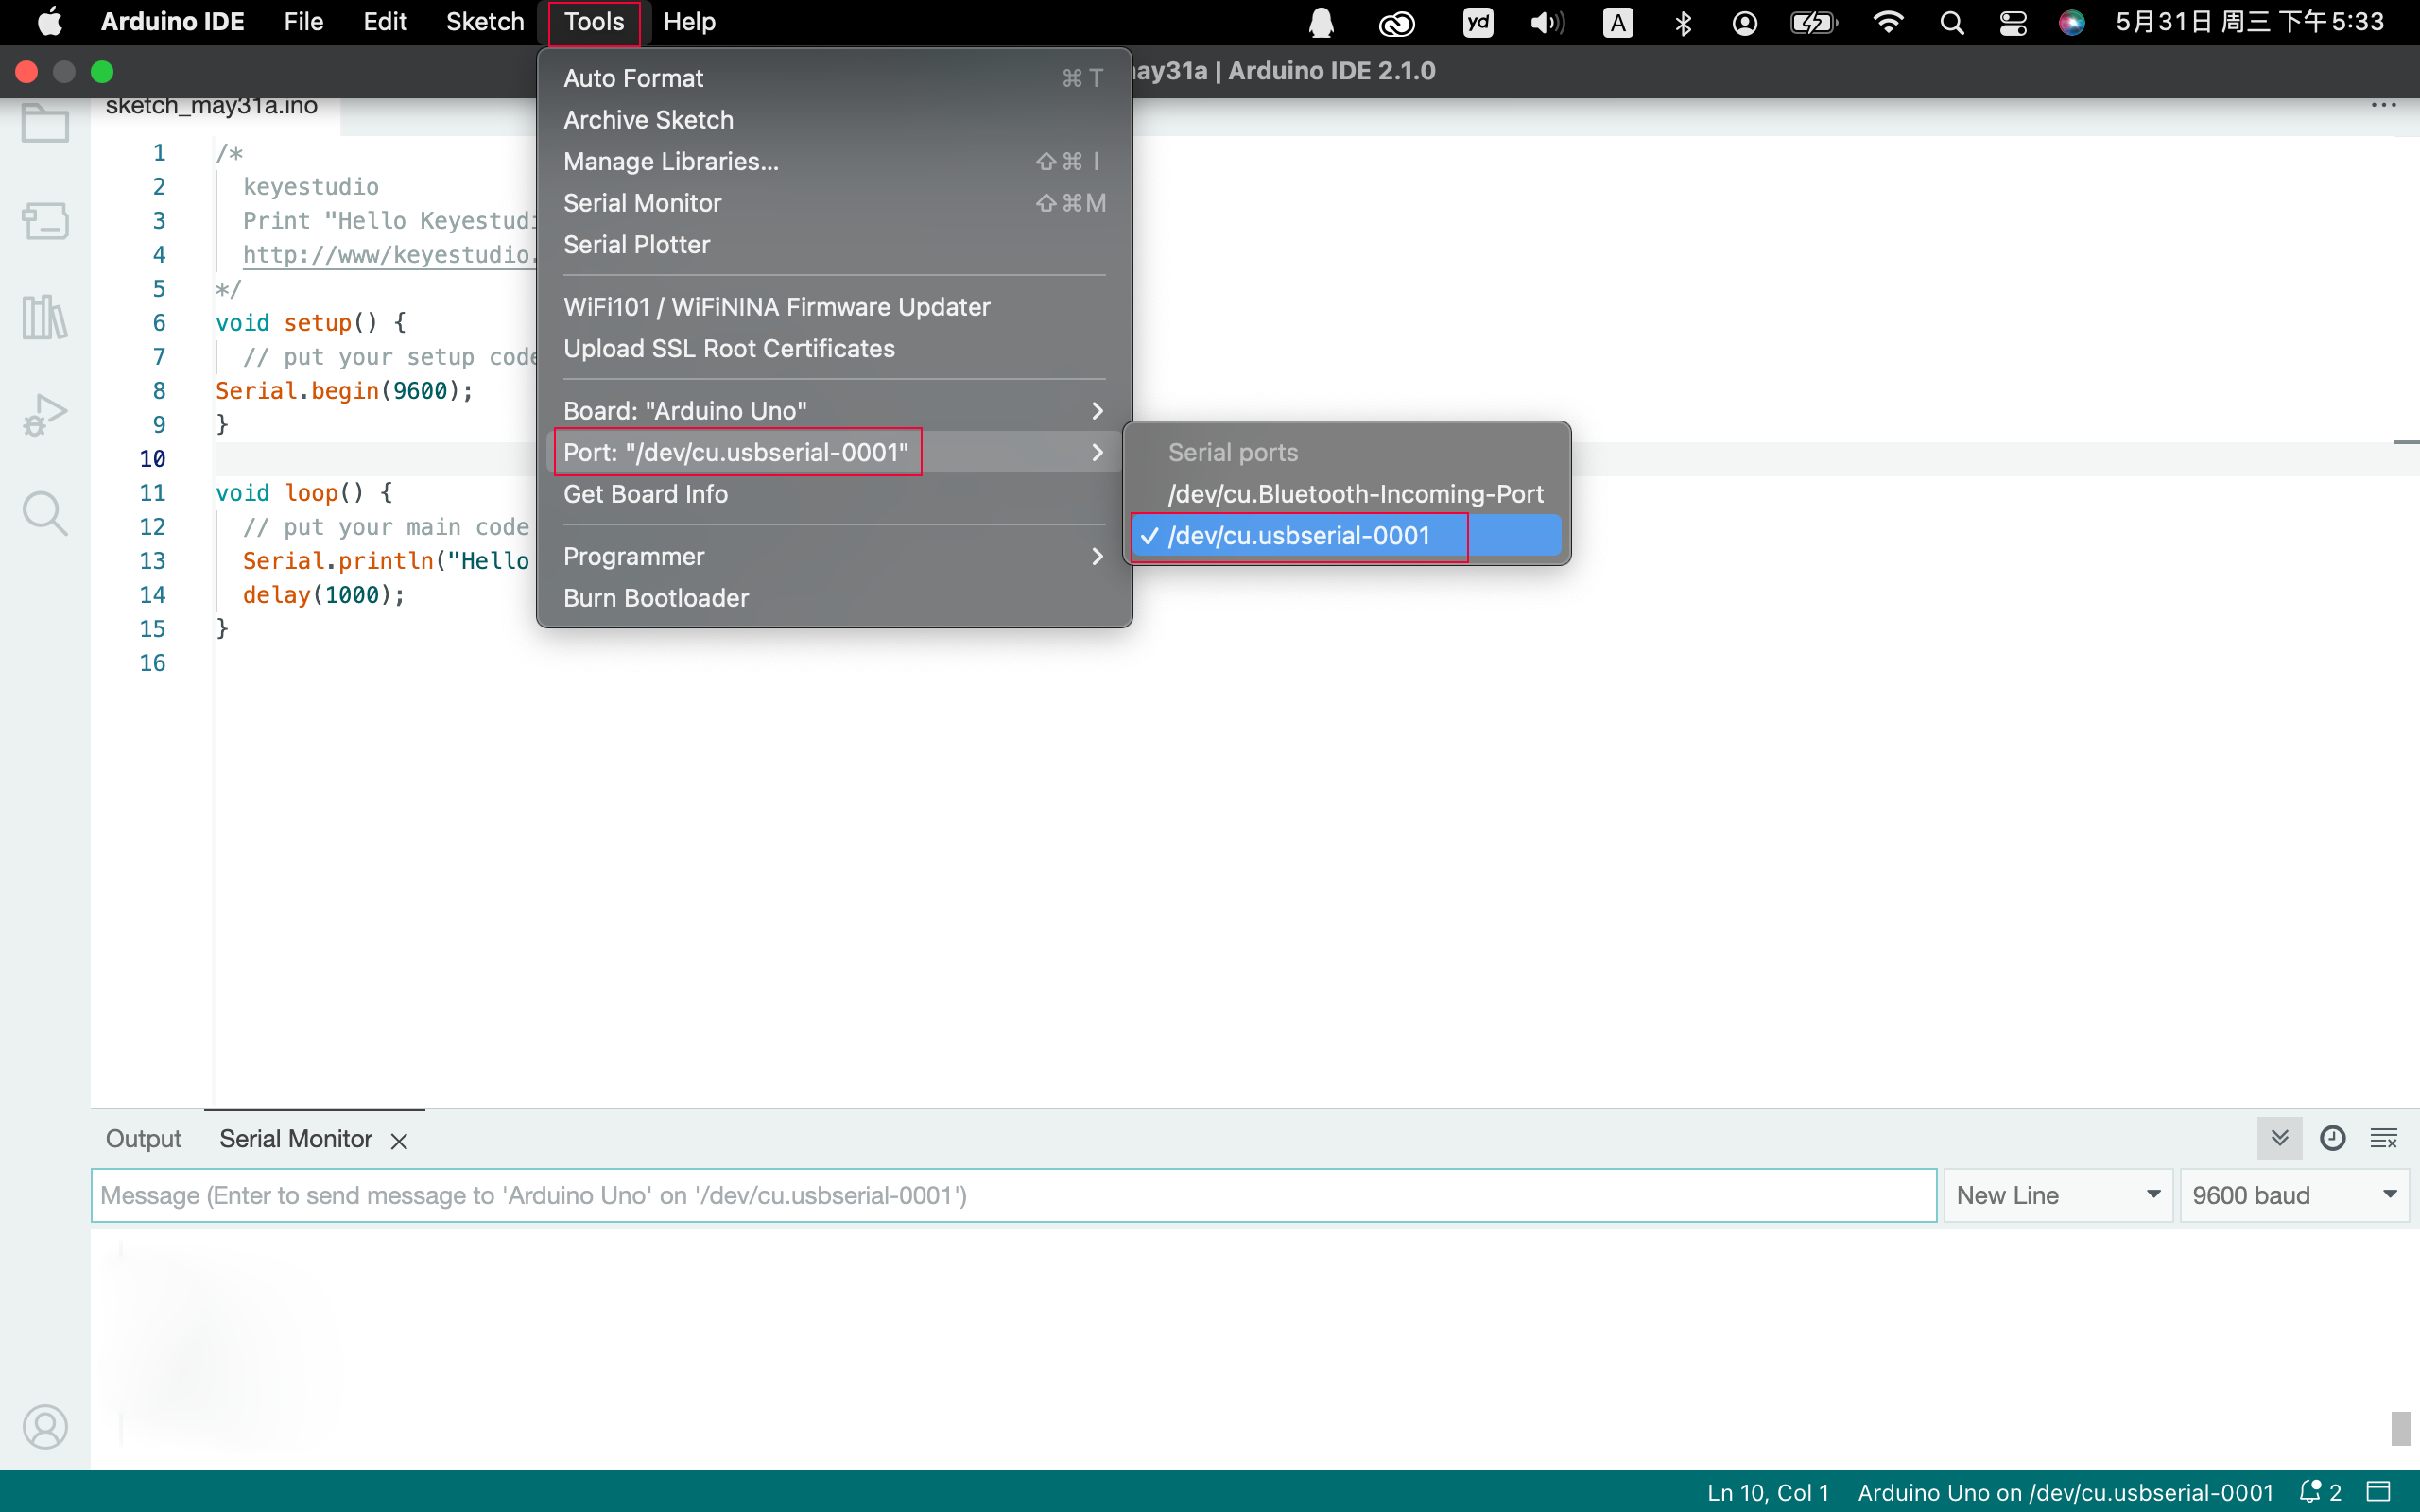Expand the Programmer submenu
Image resolution: width=2420 pixels, height=1512 pixels.
(x=834, y=556)
